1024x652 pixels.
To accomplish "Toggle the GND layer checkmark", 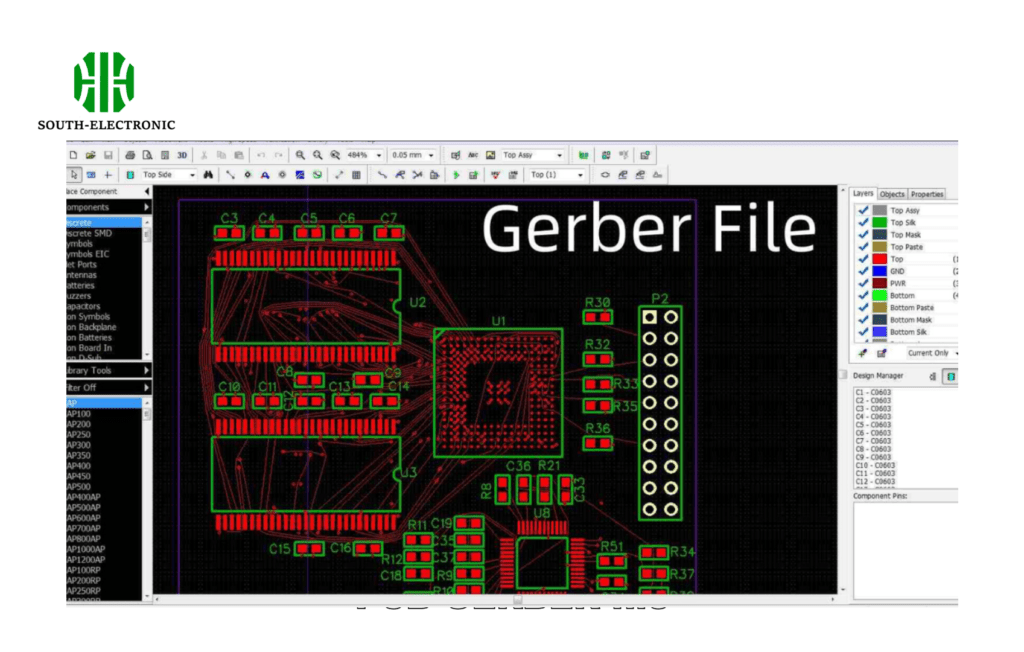I will 863,270.
